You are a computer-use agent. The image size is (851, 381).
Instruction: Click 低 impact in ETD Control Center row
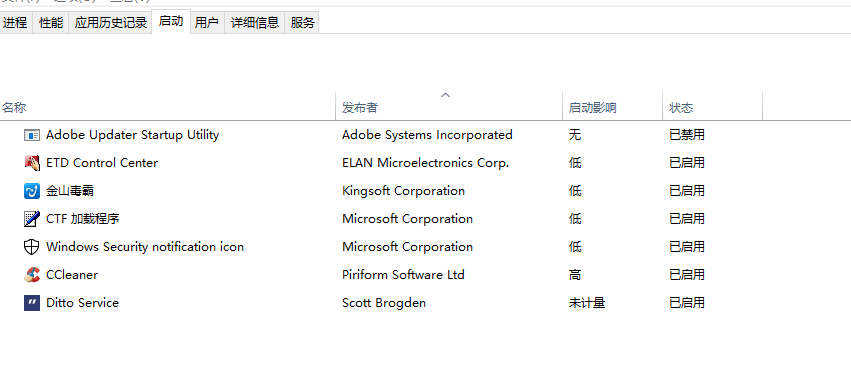tap(575, 163)
